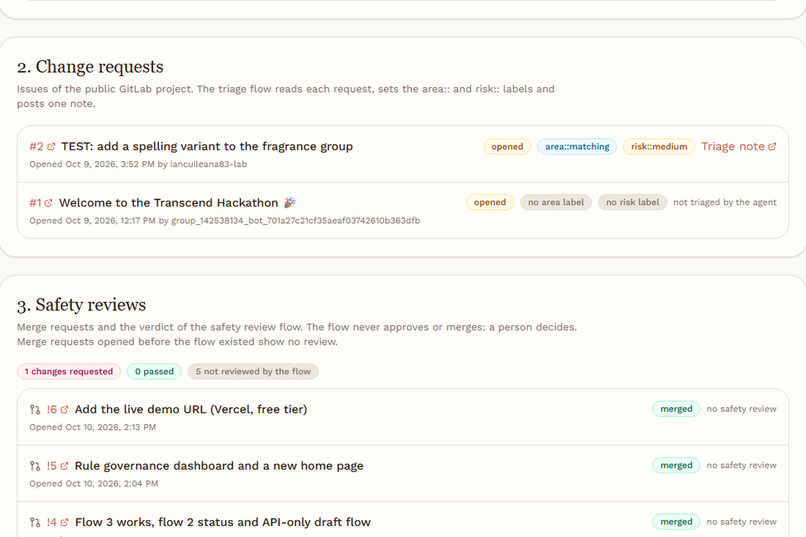Click the area::matching label badge
This screenshot has height=537, width=806.
tap(577, 146)
